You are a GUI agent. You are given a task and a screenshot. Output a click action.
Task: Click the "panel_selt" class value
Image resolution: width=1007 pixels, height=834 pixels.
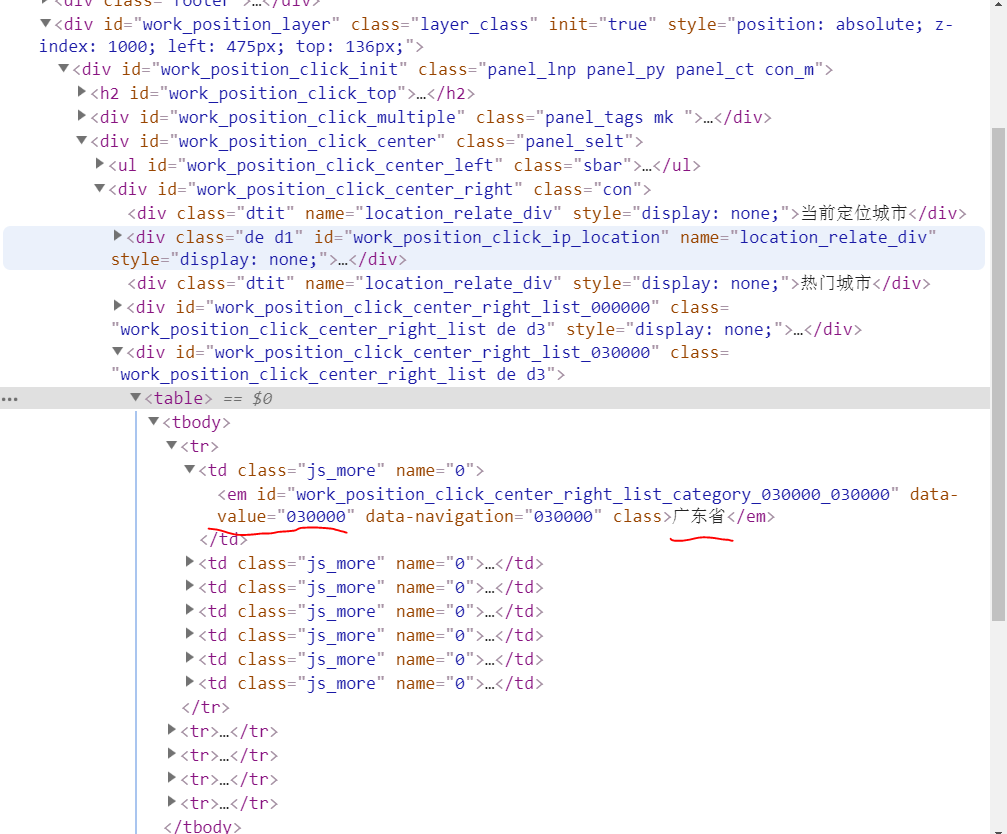point(575,141)
